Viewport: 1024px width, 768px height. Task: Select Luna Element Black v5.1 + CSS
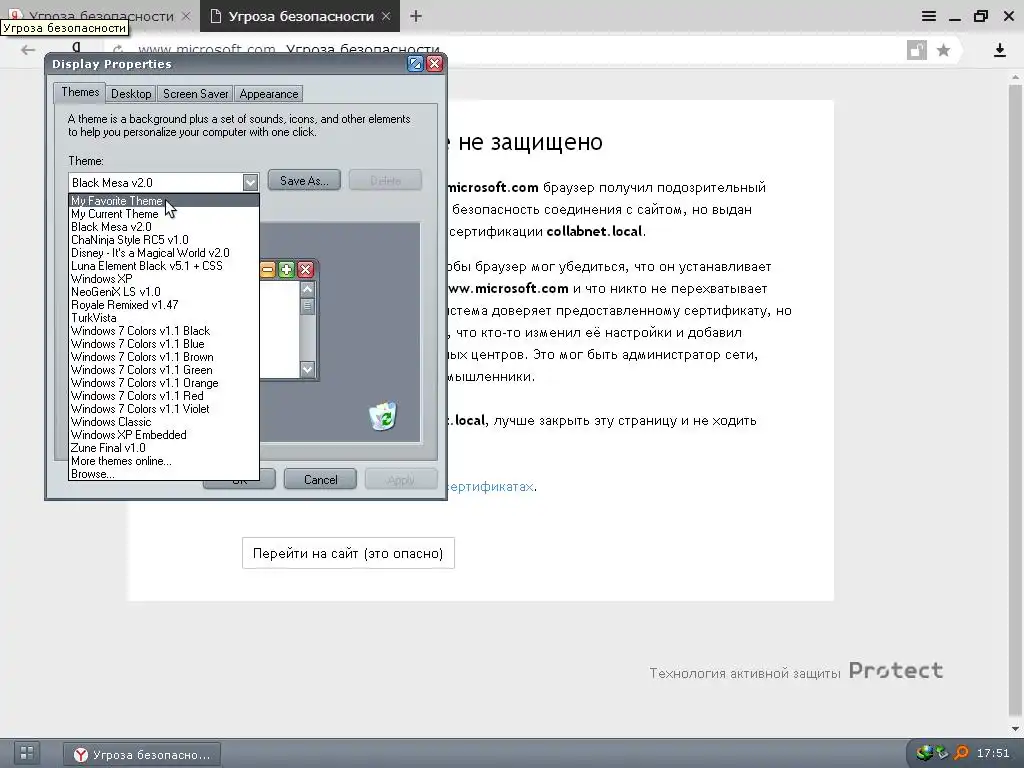tap(164, 266)
